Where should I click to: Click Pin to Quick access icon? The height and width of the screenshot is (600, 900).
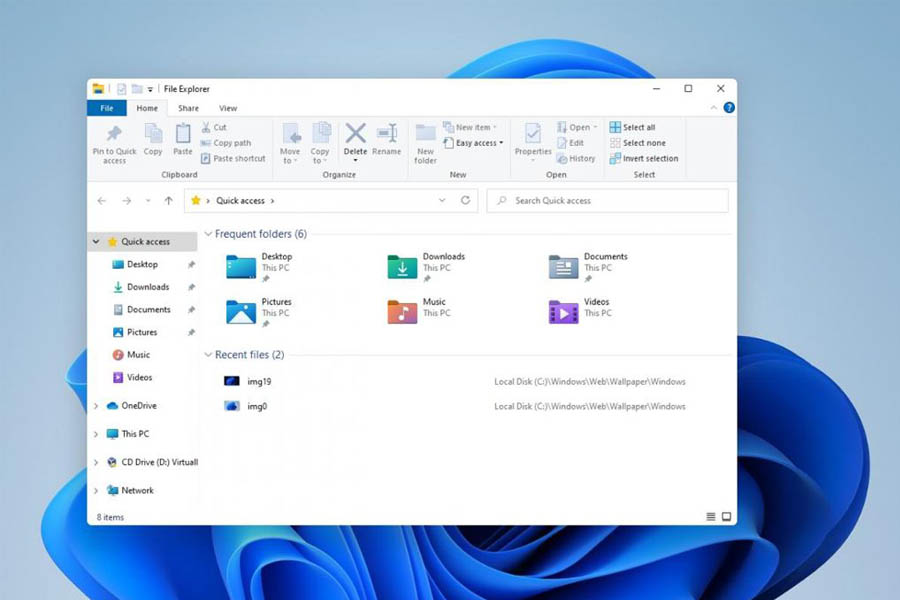pos(114,134)
